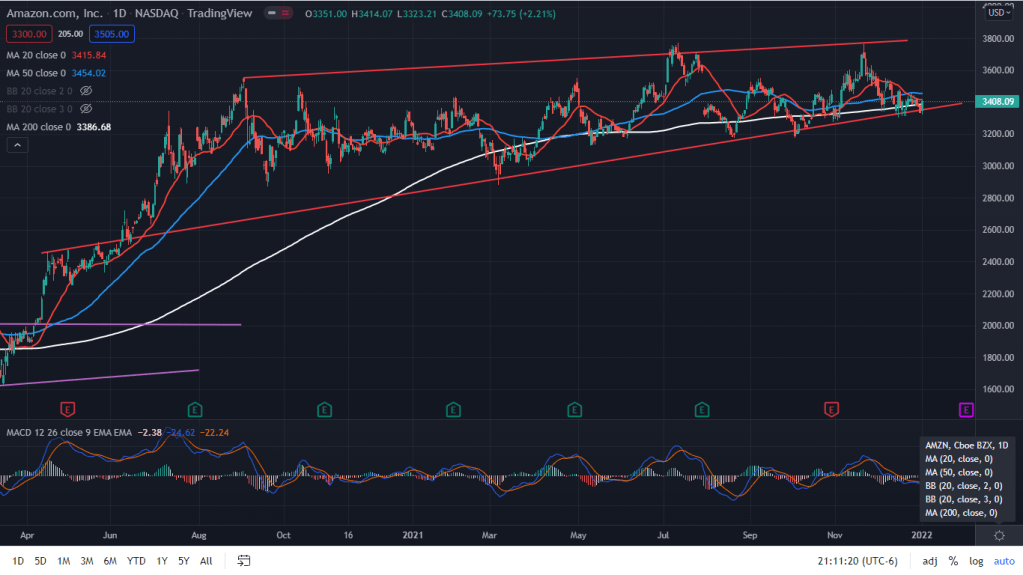1023x575 pixels.
Task: Toggle log scale mode
Action: (977, 561)
